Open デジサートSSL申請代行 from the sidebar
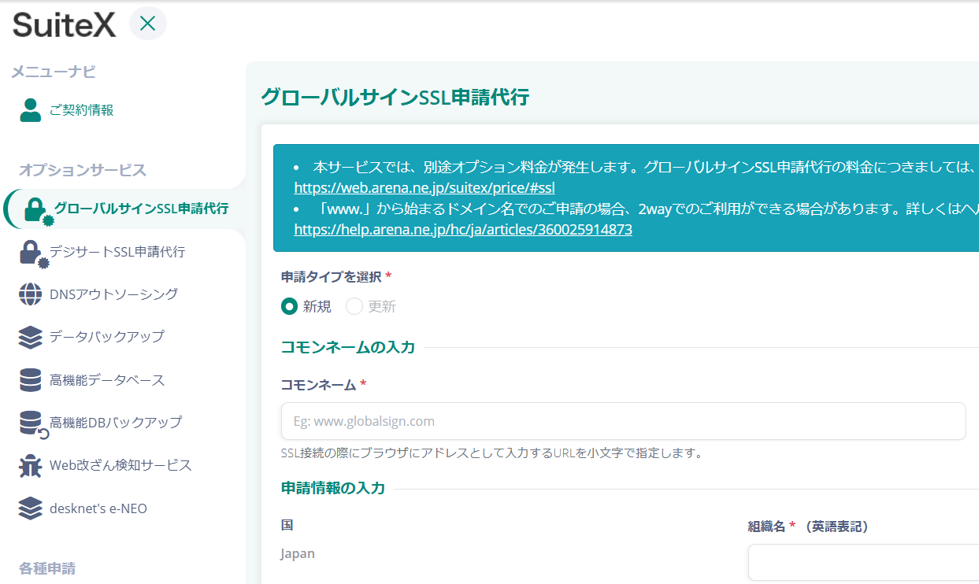 point(117,252)
